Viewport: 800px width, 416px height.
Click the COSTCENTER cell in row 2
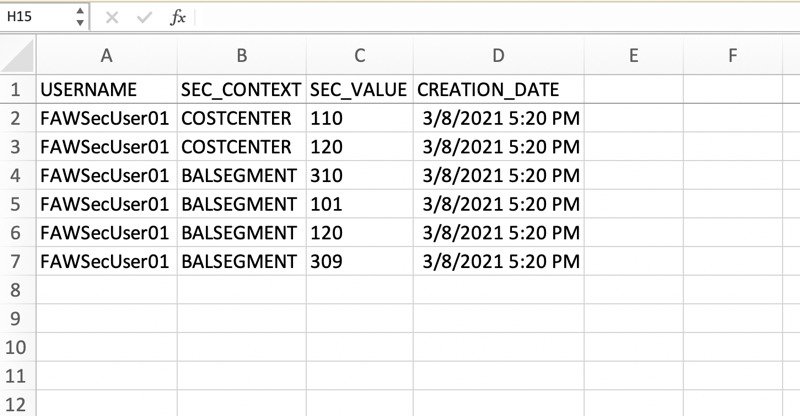tap(241, 118)
